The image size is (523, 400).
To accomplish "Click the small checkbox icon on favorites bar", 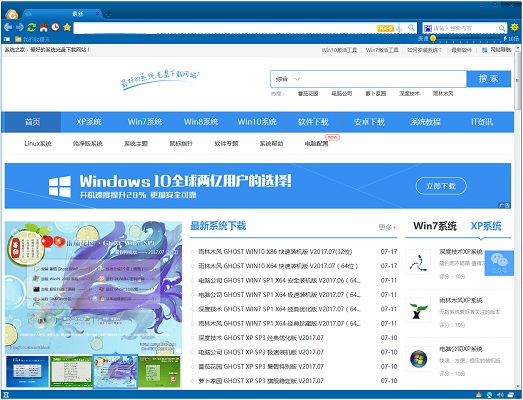I will point(7,39).
